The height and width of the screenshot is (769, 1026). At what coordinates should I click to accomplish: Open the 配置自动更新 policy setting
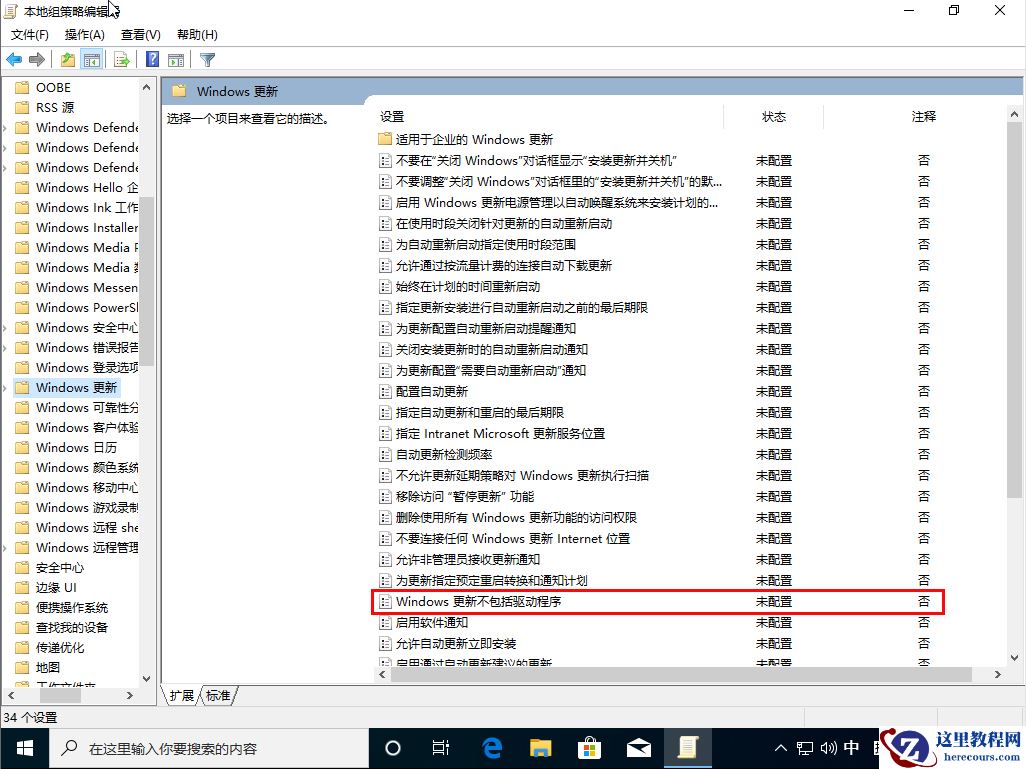[x=430, y=391]
